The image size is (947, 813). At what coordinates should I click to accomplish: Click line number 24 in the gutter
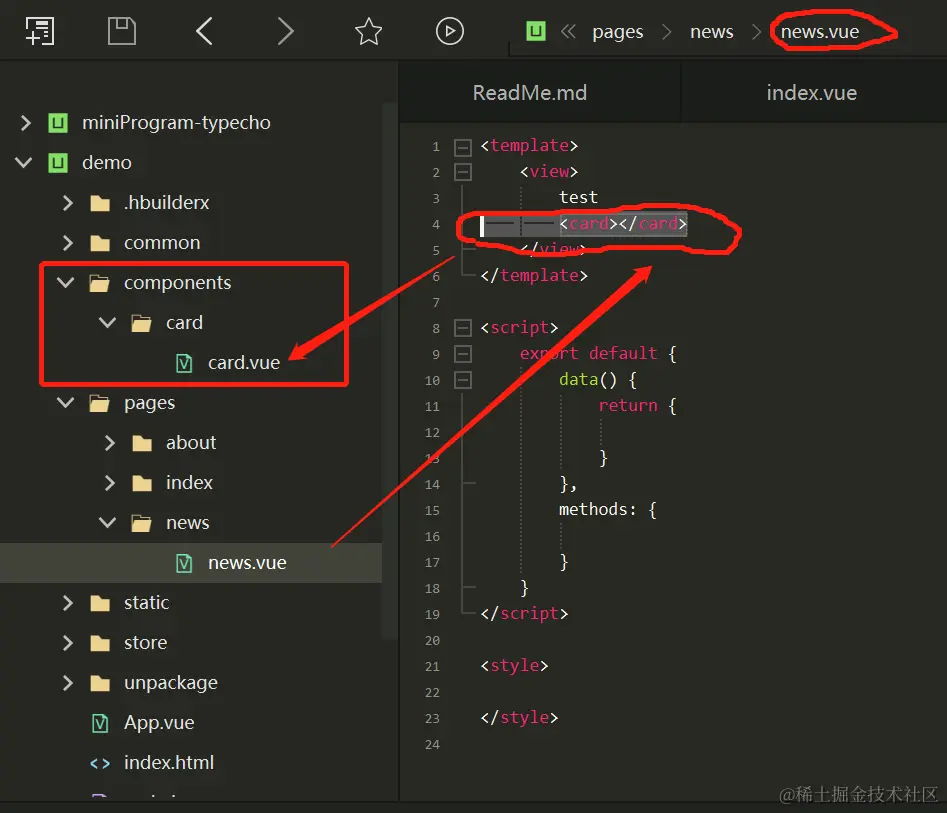click(x=432, y=744)
